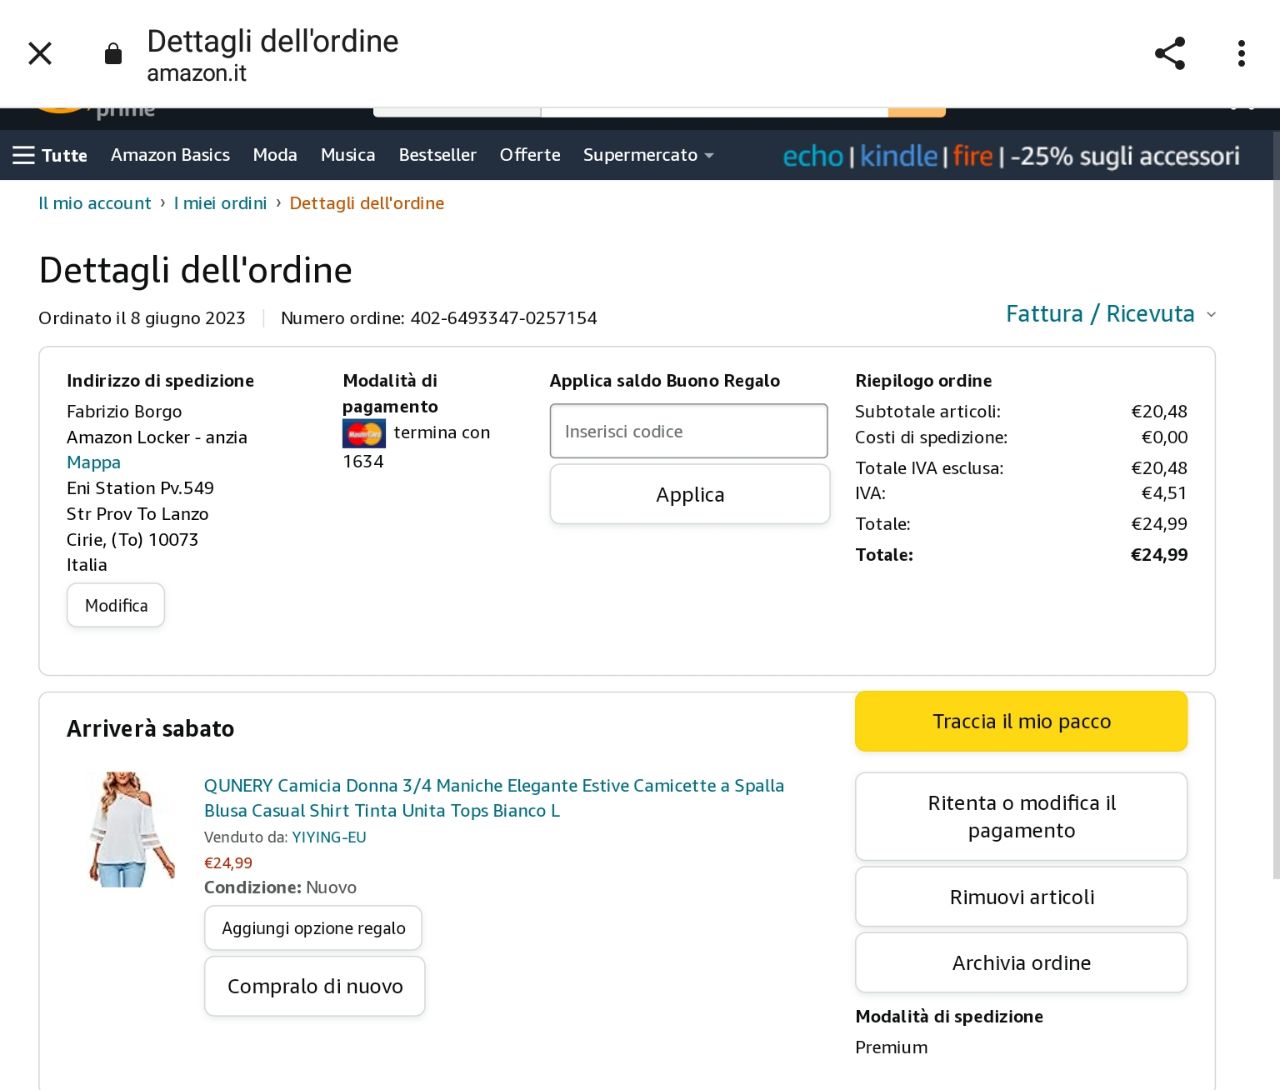Click the Inserisci codice input field

tap(688, 431)
